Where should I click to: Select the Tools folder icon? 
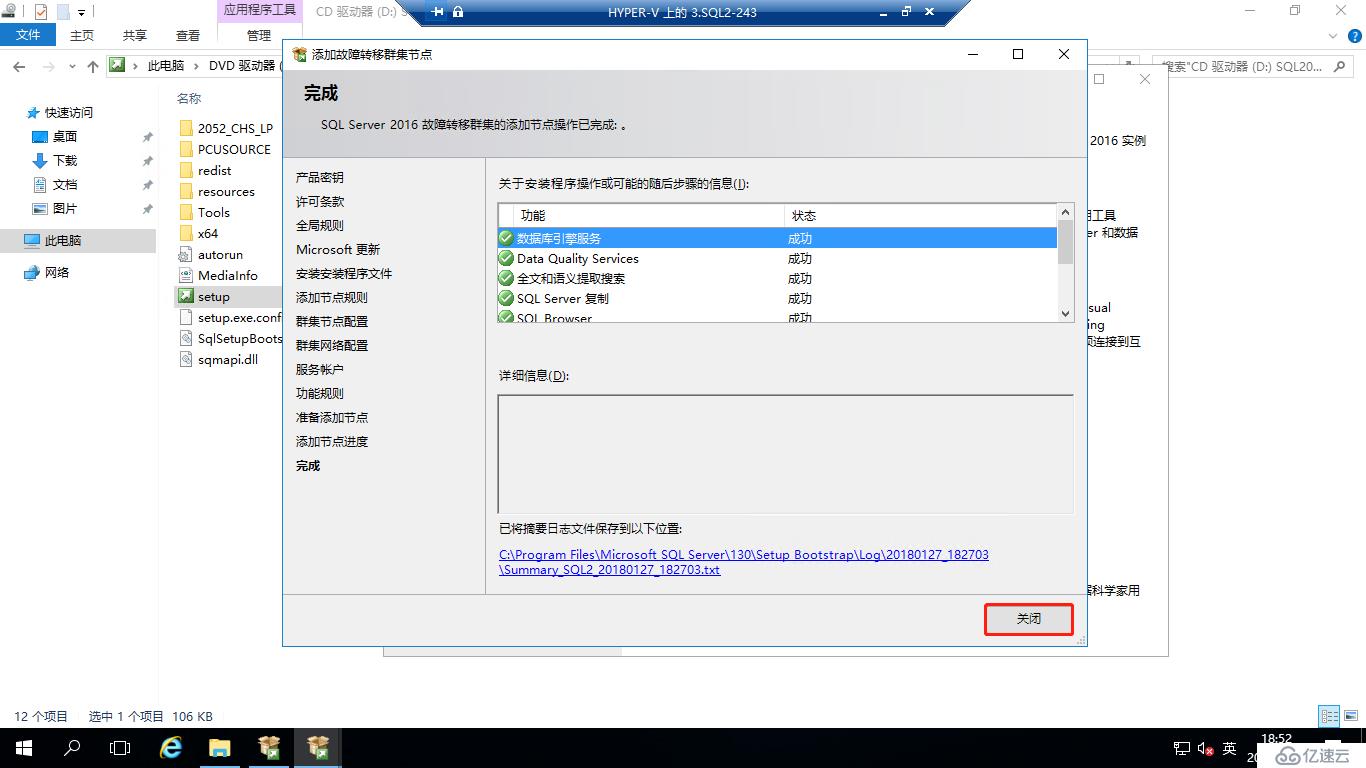(x=185, y=212)
